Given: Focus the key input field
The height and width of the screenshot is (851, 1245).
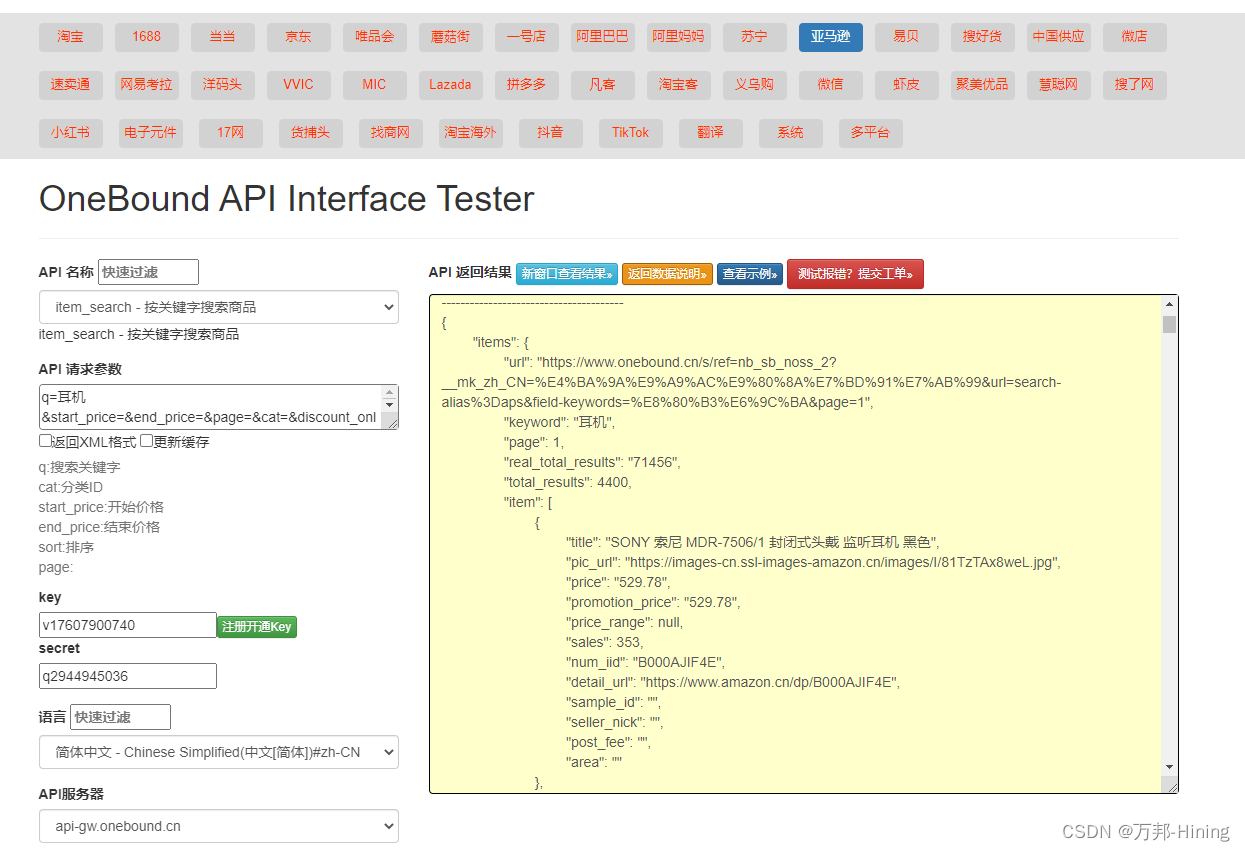Looking at the screenshot, I should pos(128,625).
